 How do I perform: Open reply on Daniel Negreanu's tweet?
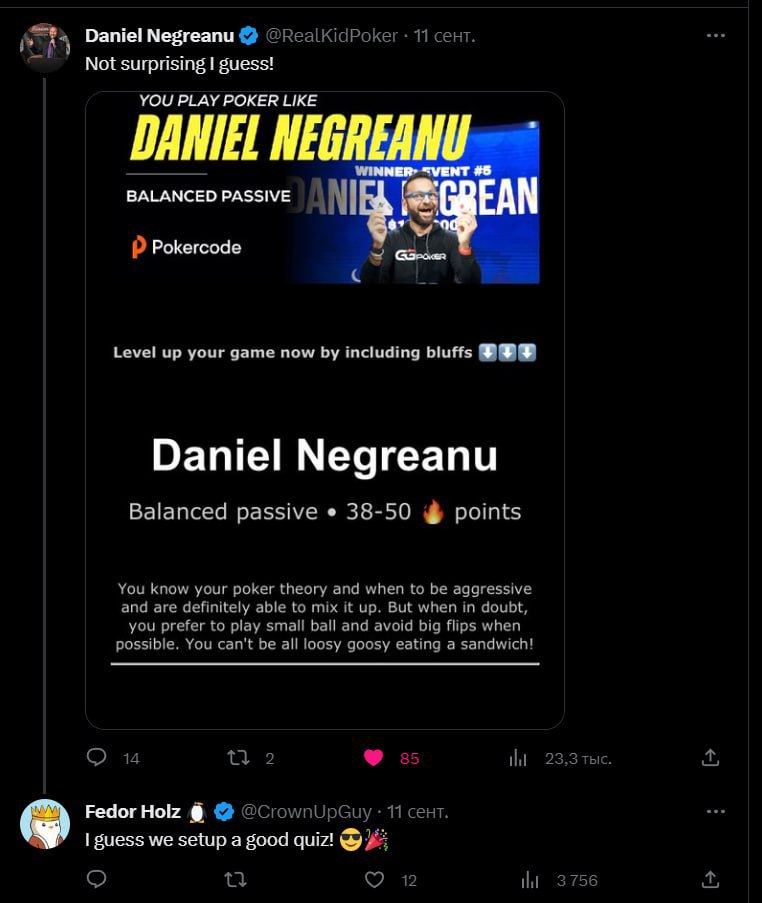point(96,757)
